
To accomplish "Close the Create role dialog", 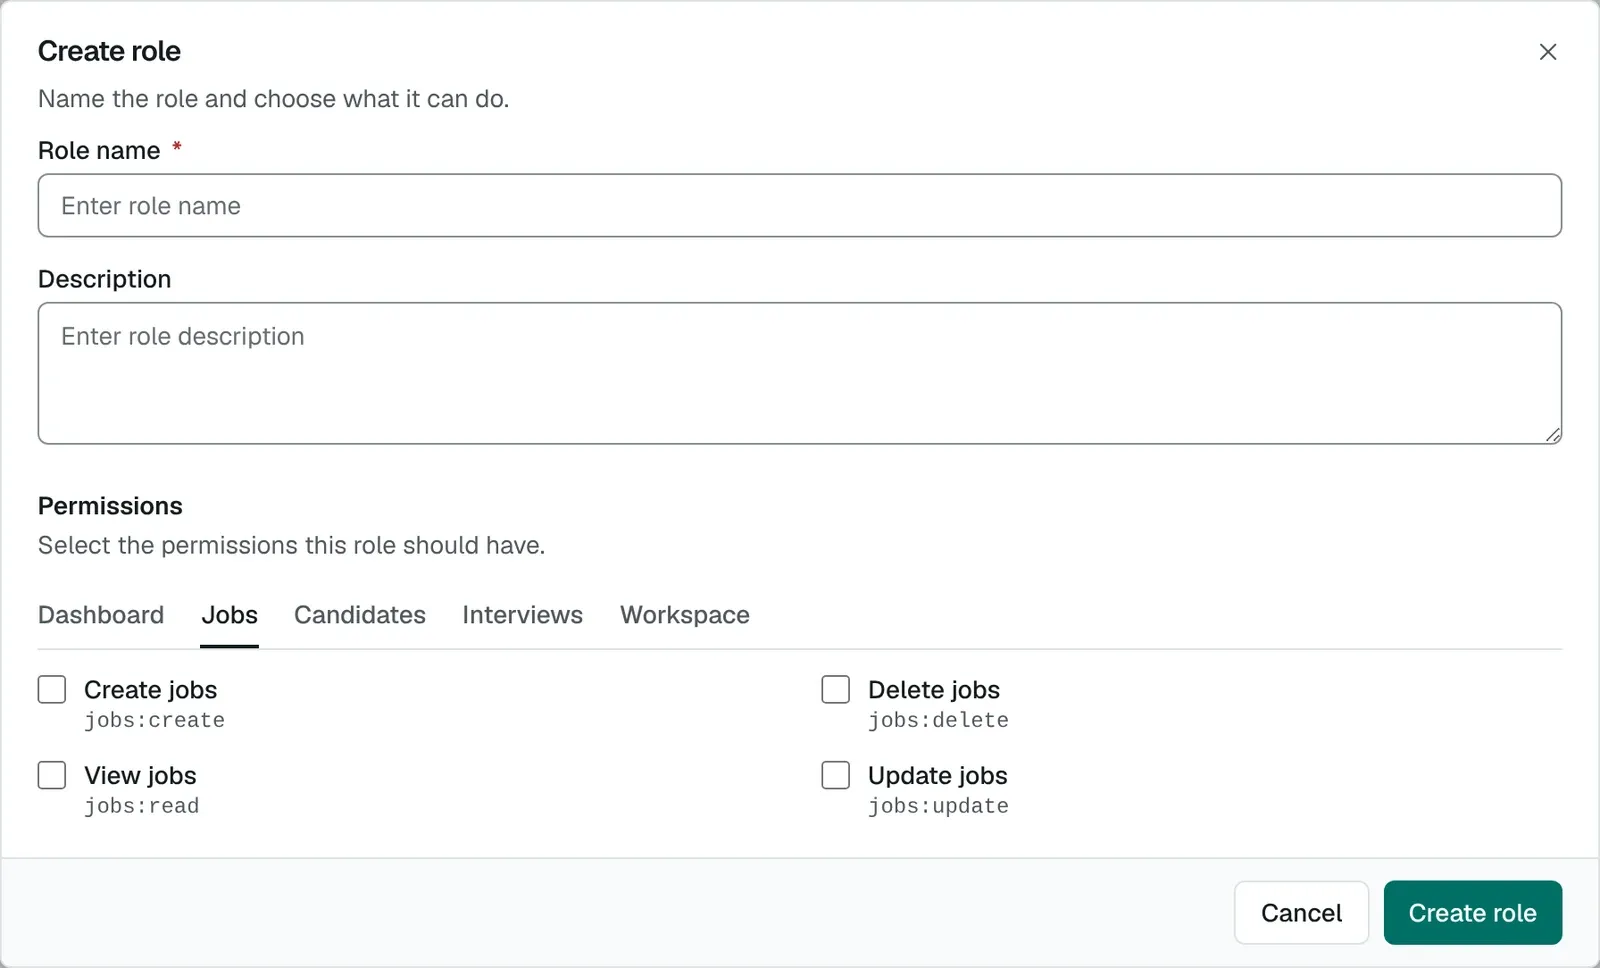I will pos(1547,52).
